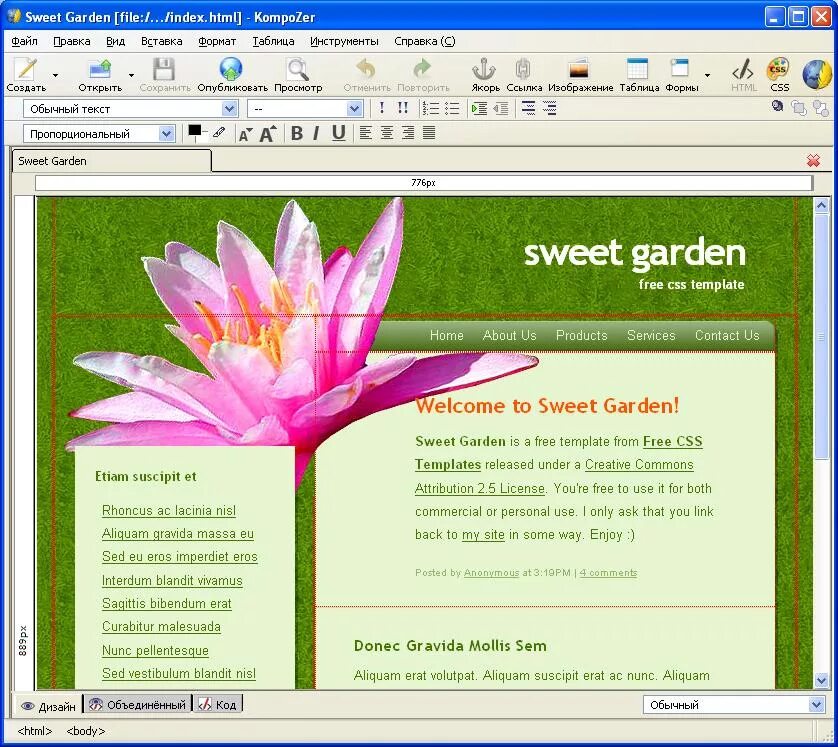Open the Таблица menu
Screen dimensions: 838x747
(x=273, y=41)
